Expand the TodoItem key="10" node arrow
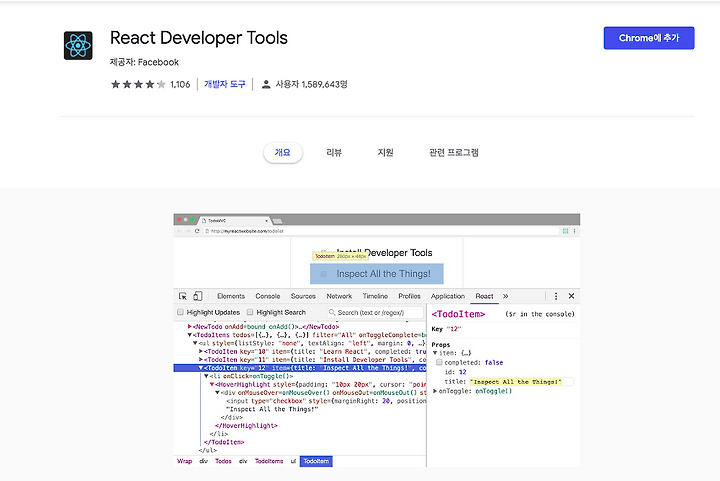 coord(201,352)
